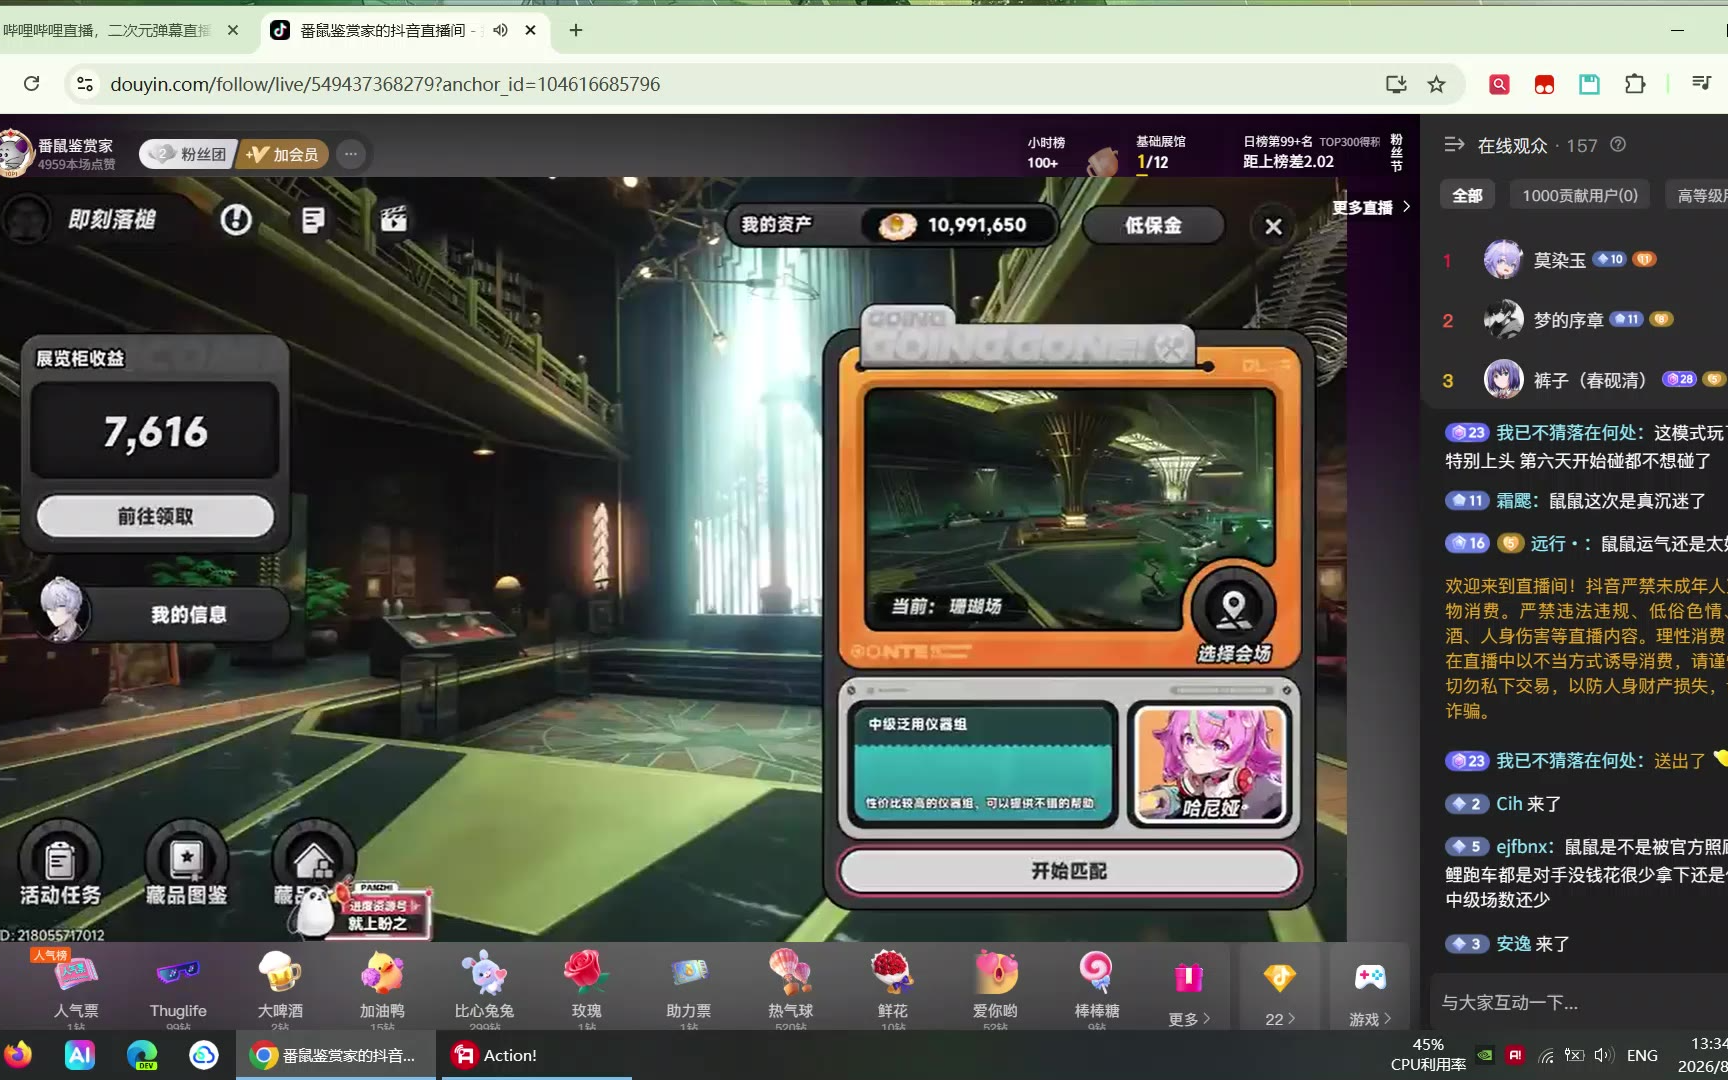This screenshot has width=1728, height=1080.
Task: Open 莫染玉 viewer profile
Action: [1559, 260]
